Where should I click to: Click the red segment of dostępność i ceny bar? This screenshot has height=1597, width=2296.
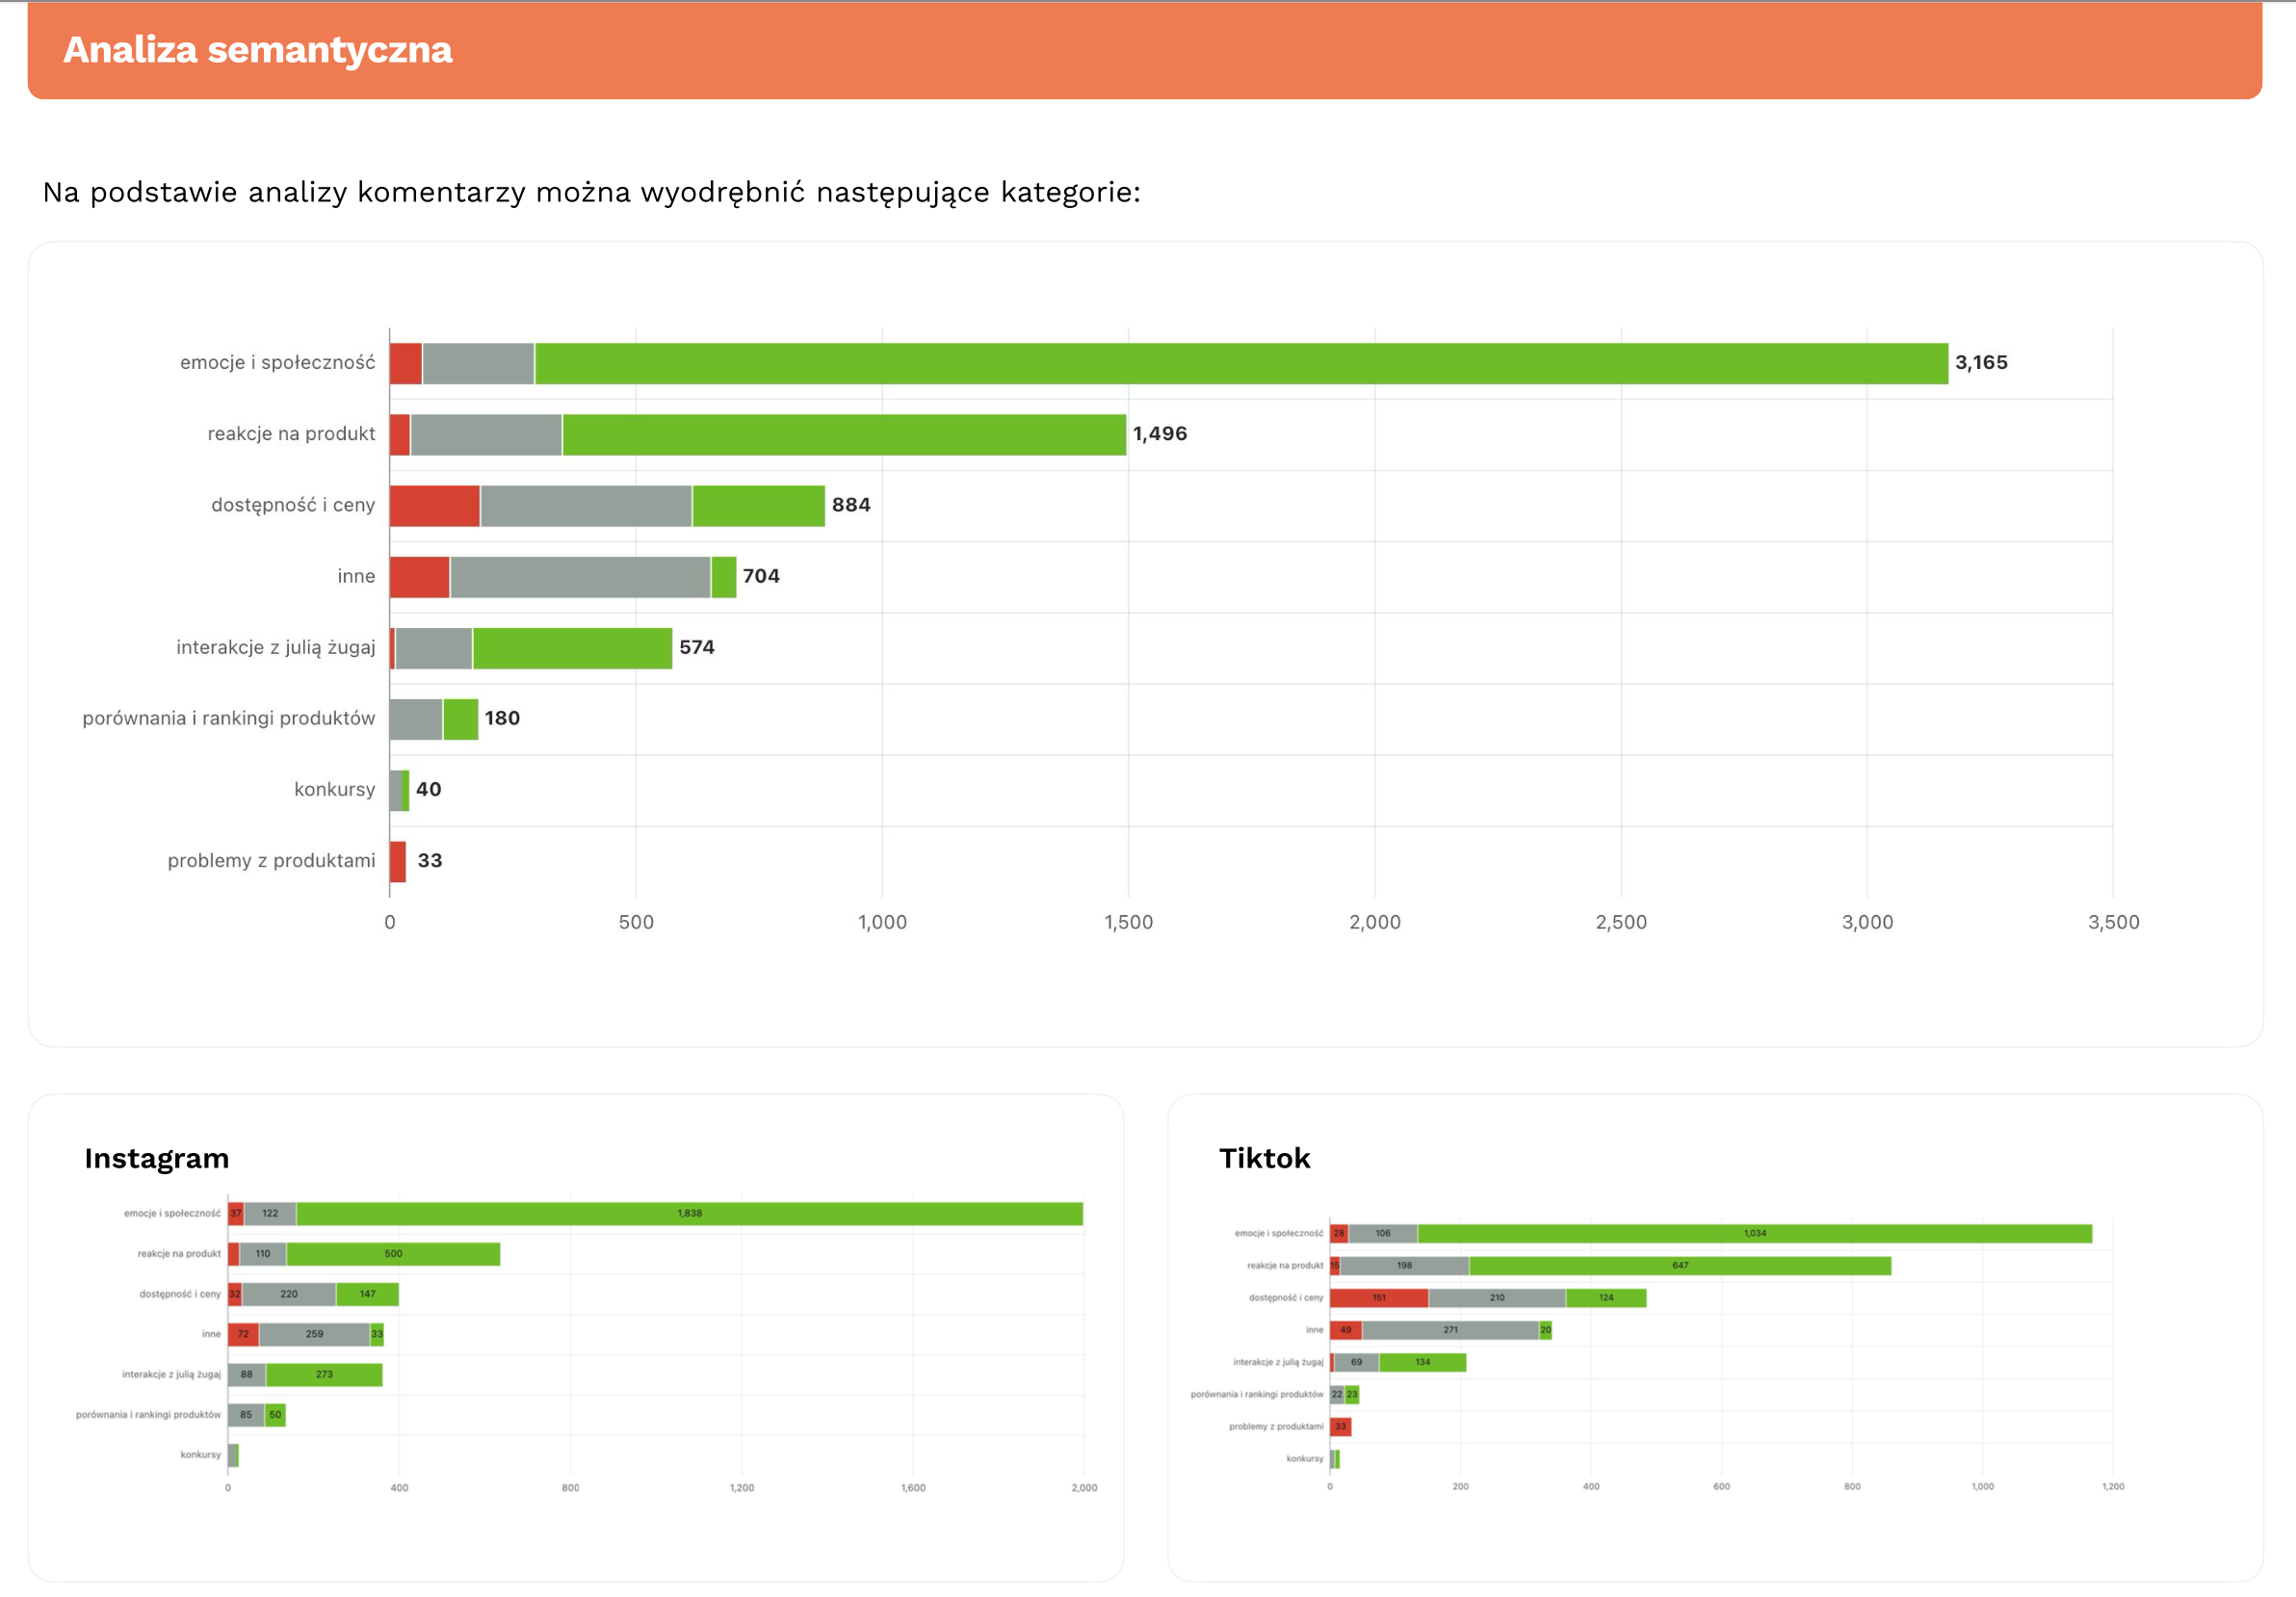point(434,506)
